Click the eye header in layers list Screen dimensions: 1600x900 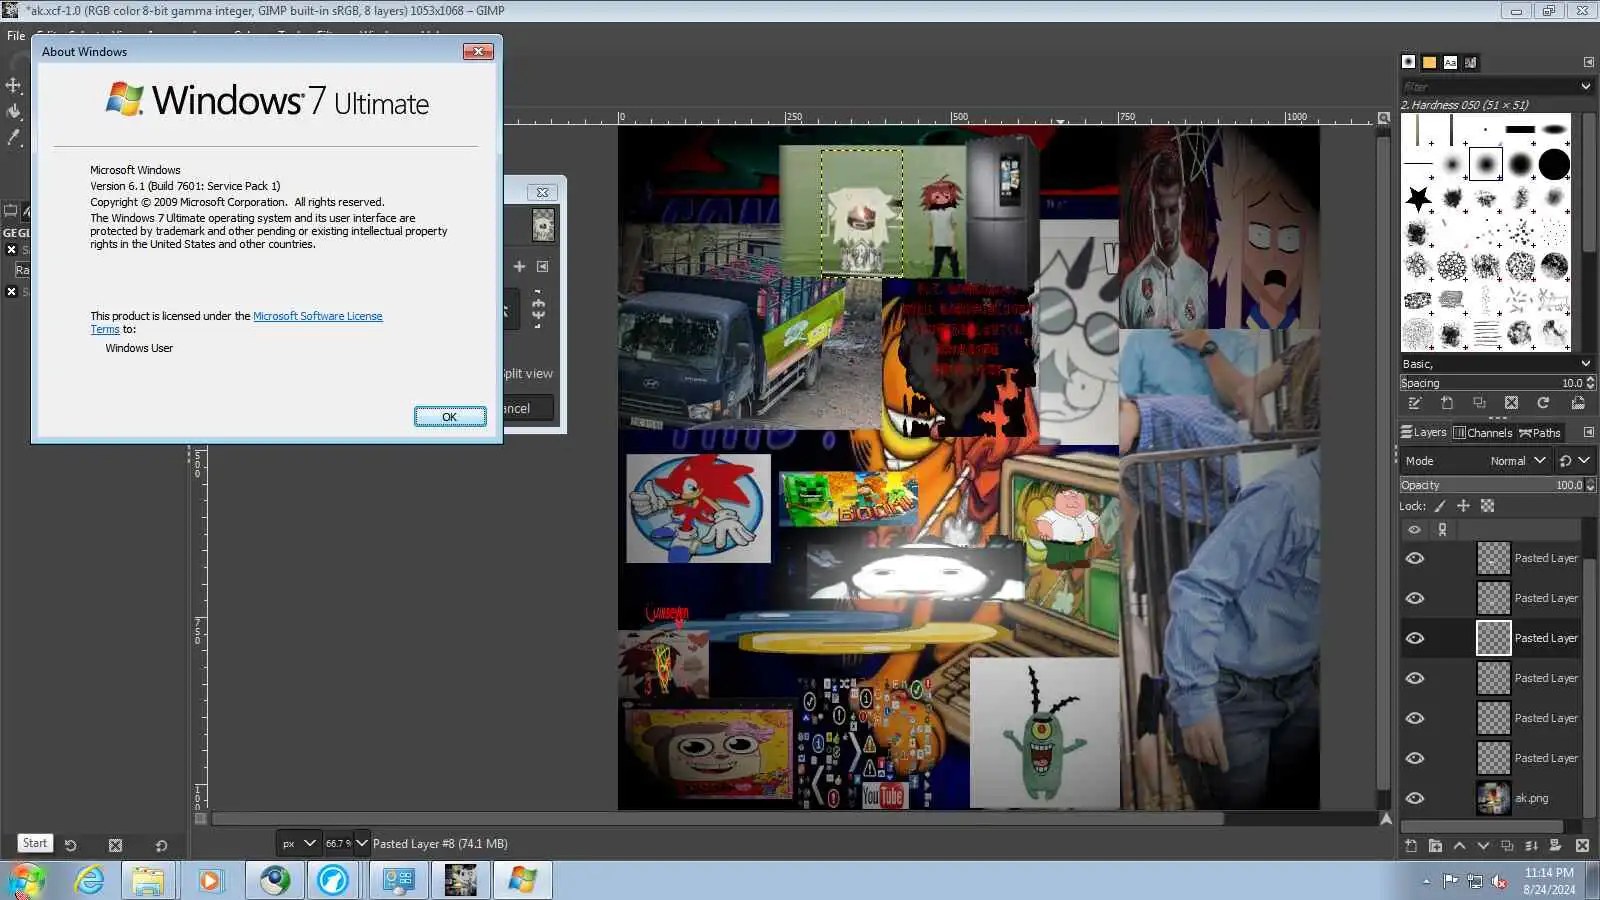pos(1414,530)
